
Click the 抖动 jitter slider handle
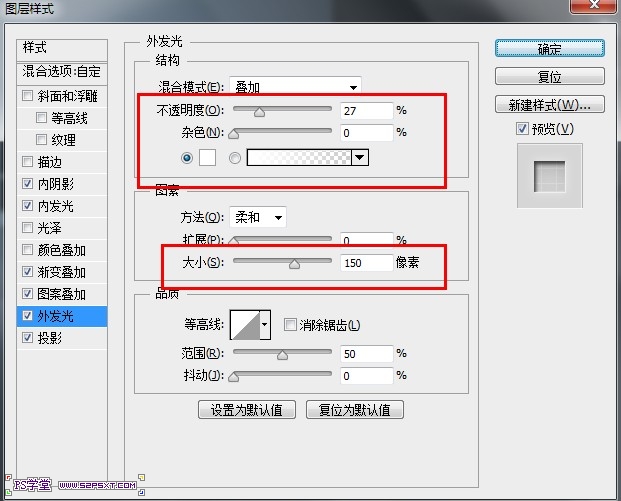click(234, 377)
